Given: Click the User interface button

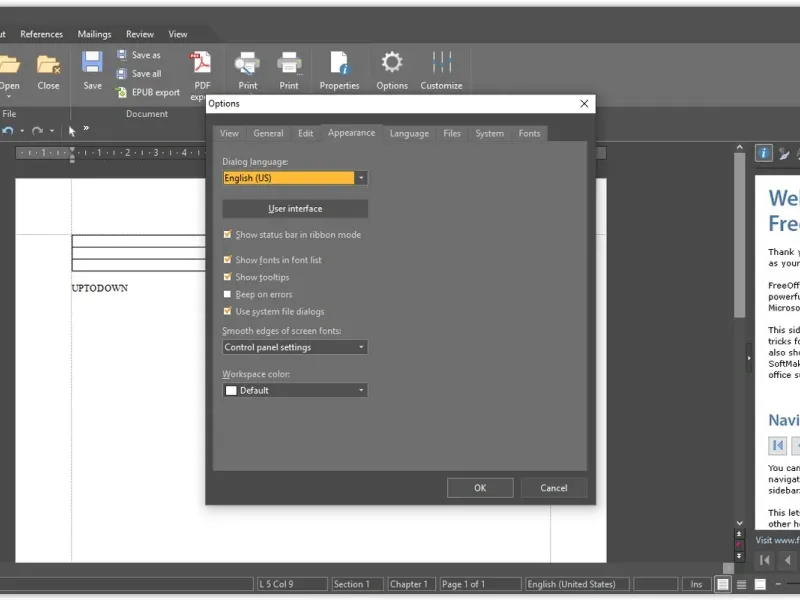Looking at the screenshot, I should pyautogui.click(x=295, y=209).
